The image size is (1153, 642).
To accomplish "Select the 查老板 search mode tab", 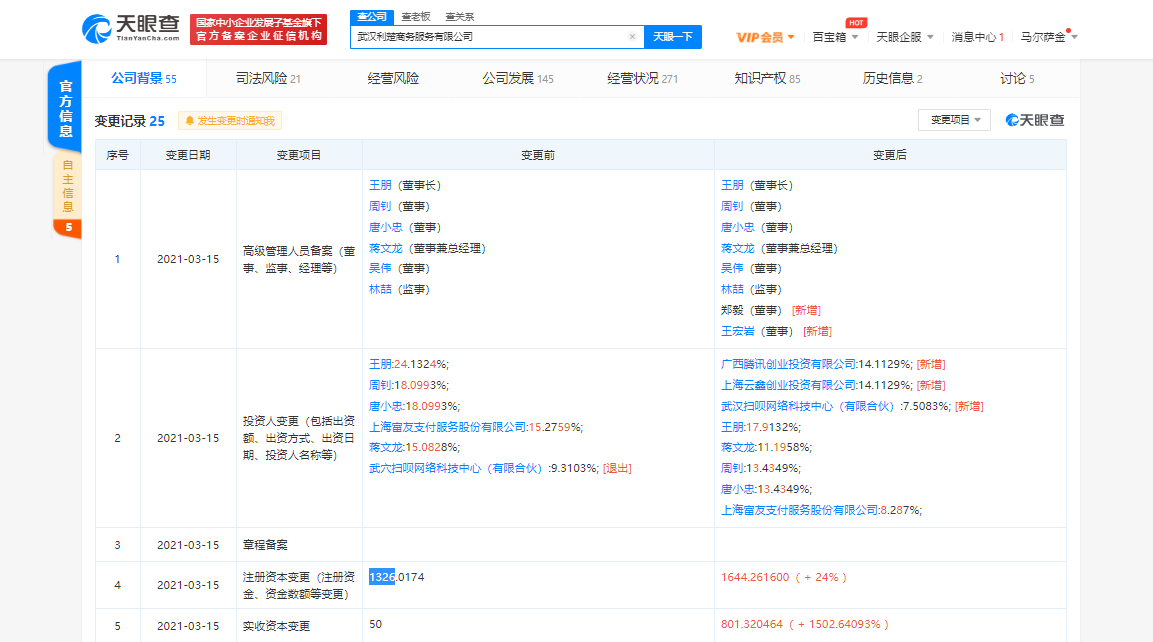I will 416,16.
